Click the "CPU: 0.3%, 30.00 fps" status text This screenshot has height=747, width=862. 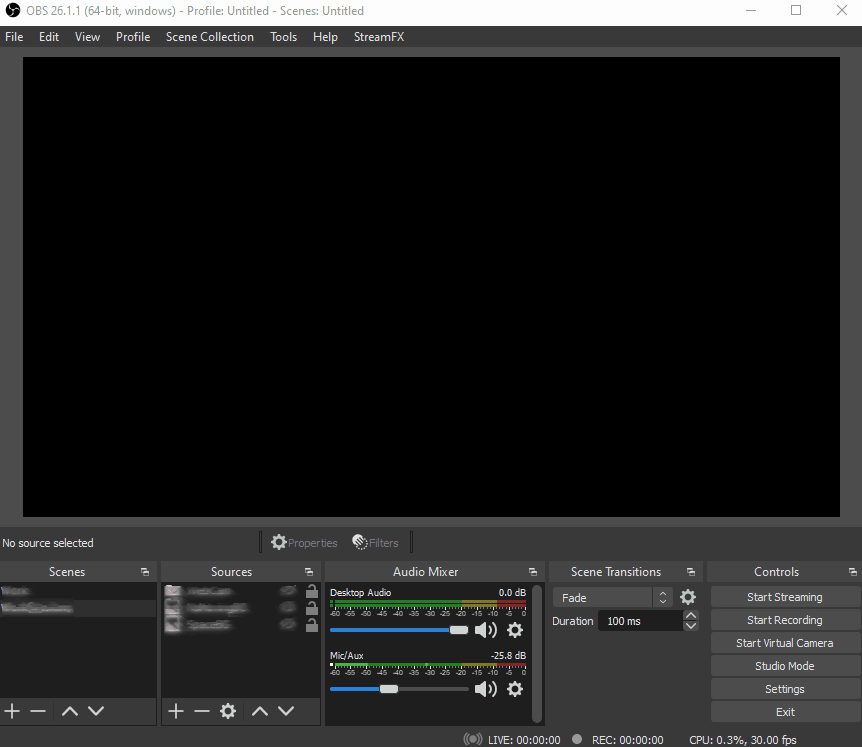743,740
